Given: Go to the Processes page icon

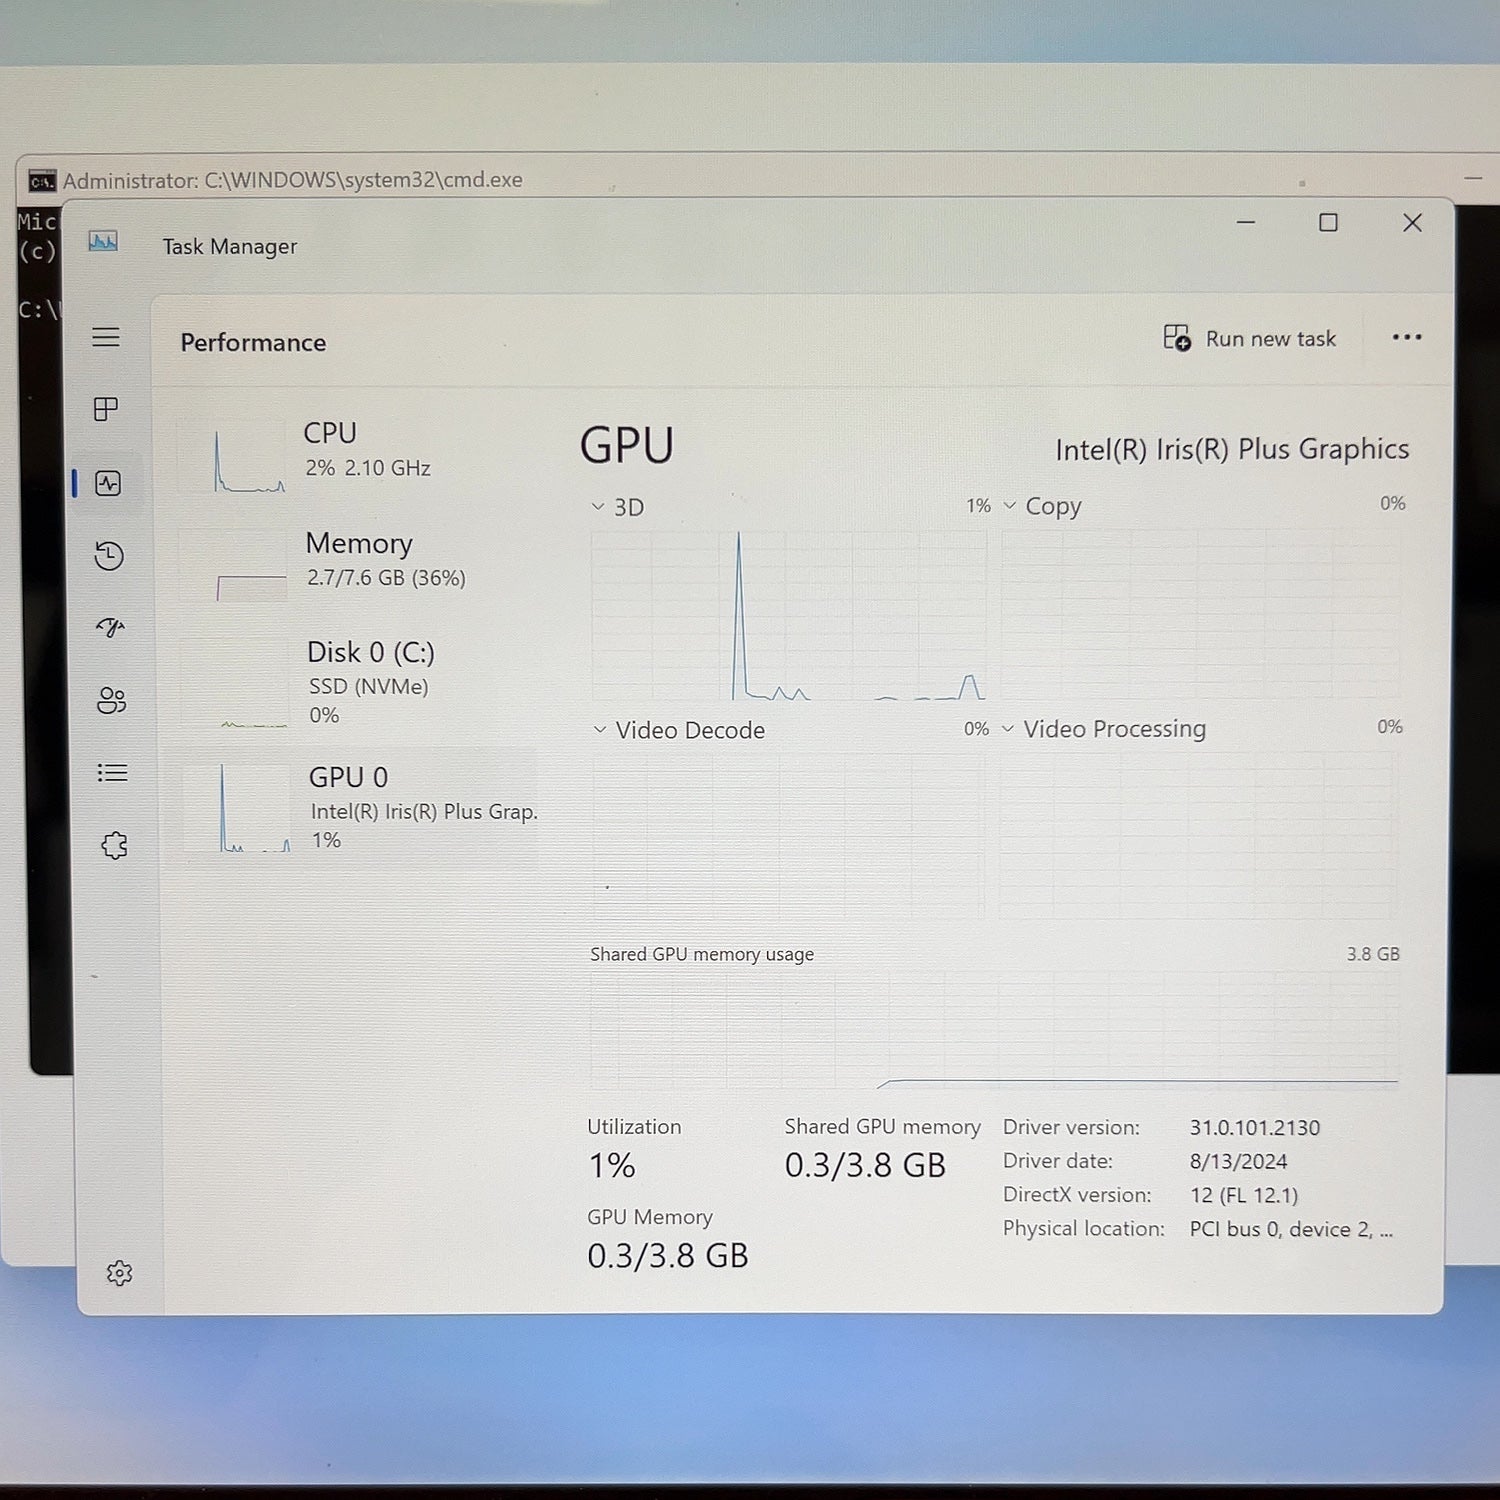Looking at the screenshot, I should [x=106, y=409].
